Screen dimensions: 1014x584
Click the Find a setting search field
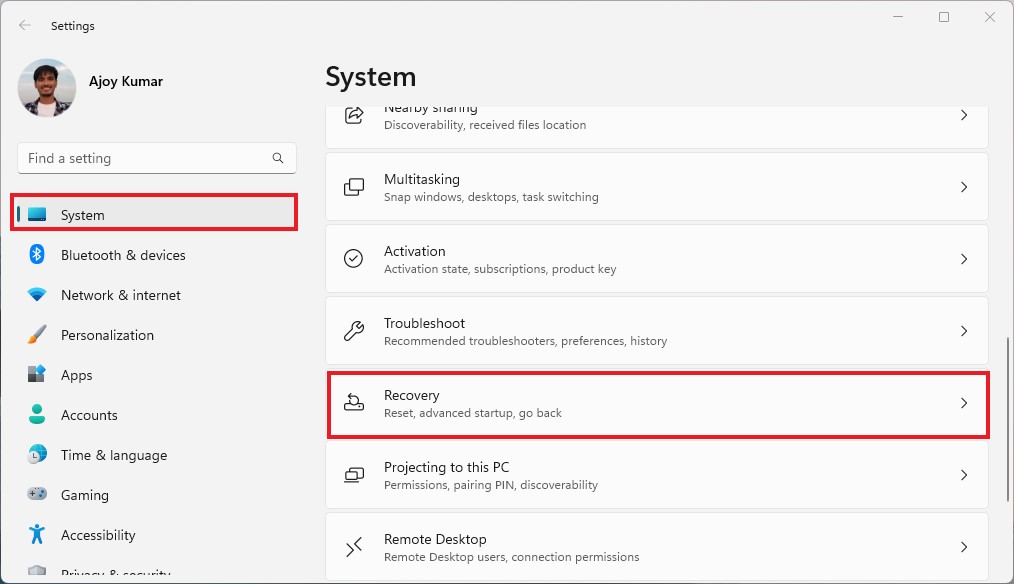click(x=145, y=158)
